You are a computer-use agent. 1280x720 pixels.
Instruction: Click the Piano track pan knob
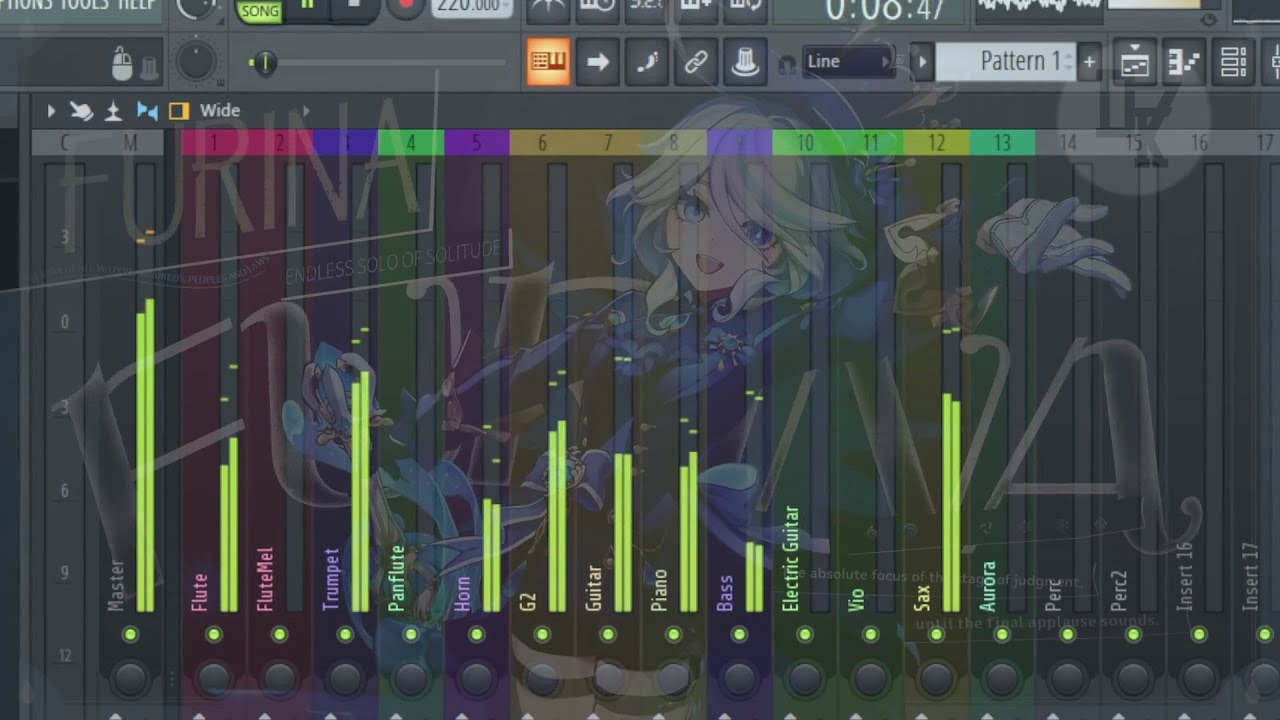673,679
